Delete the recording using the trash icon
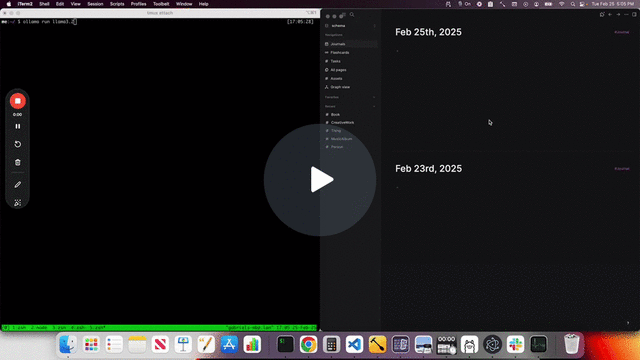Viewport: 640px width, 360px height. pos(18,162)
